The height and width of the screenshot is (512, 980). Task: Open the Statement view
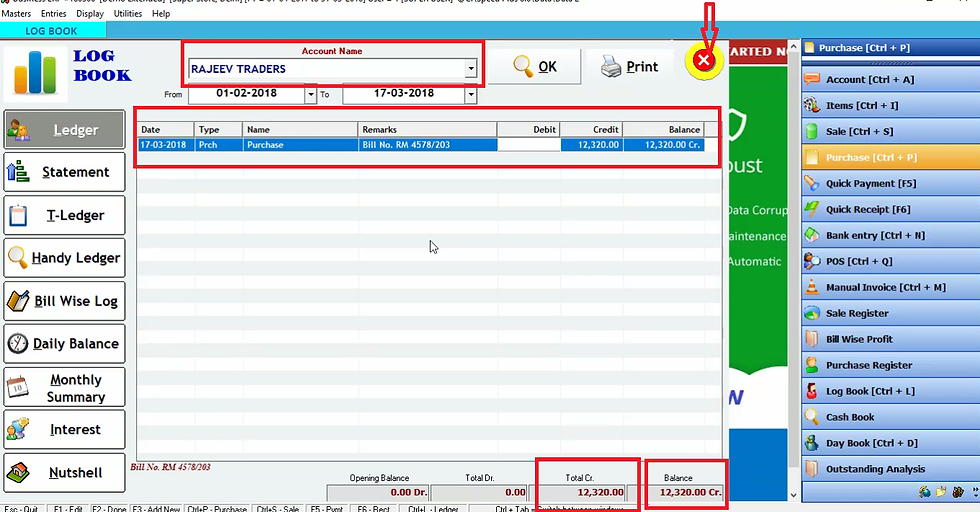[x=64, y=172]
